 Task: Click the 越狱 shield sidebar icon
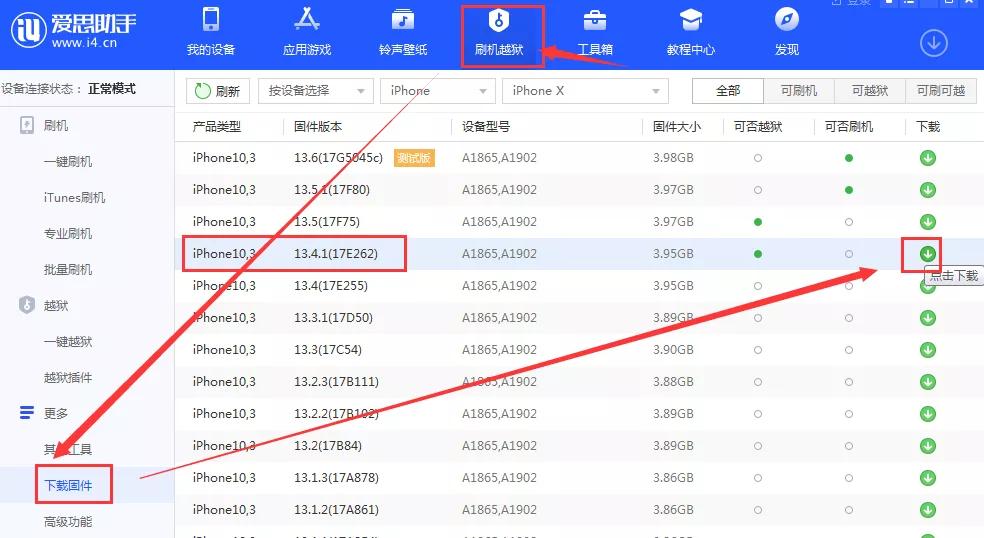(x=27, y=306)
